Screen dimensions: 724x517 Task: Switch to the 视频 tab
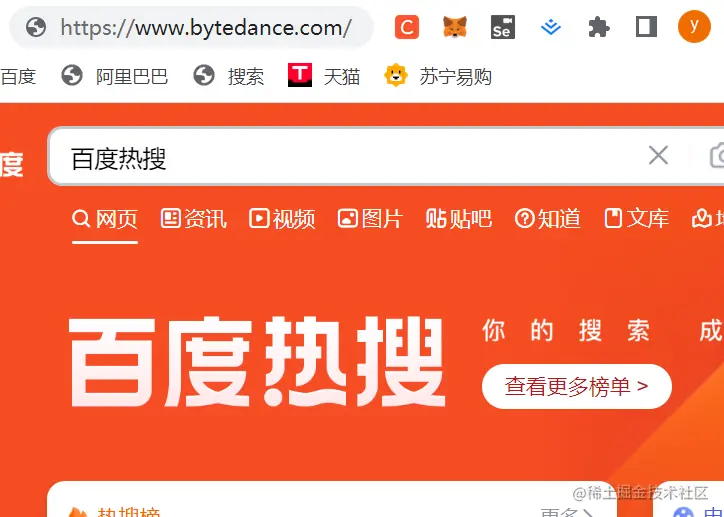point(282,219)
